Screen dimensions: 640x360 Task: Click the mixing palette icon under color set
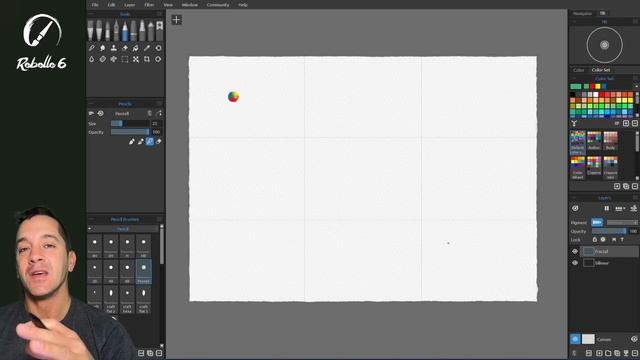tap(574, 123)
